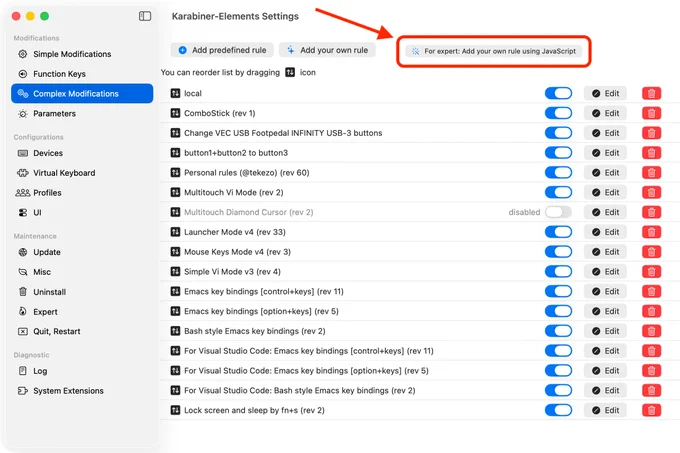This screenshot has width=680, height=453.
Task: Click Add predefined rule button
Action: pos(222,50)
